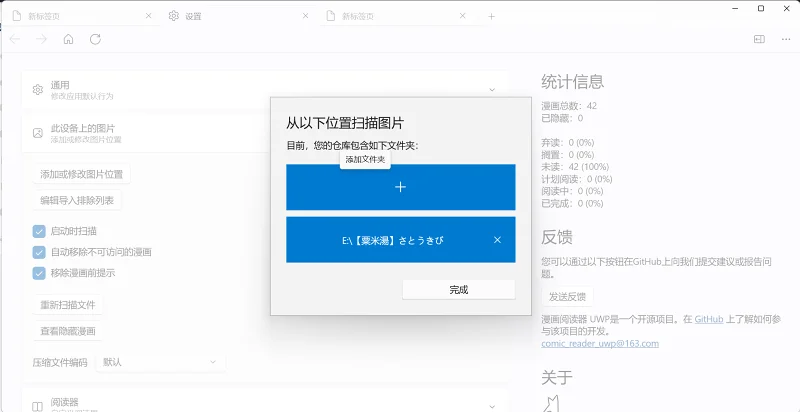Go forward with the right arrow
Screen dimensions: 800x412
tap(41, 39)
